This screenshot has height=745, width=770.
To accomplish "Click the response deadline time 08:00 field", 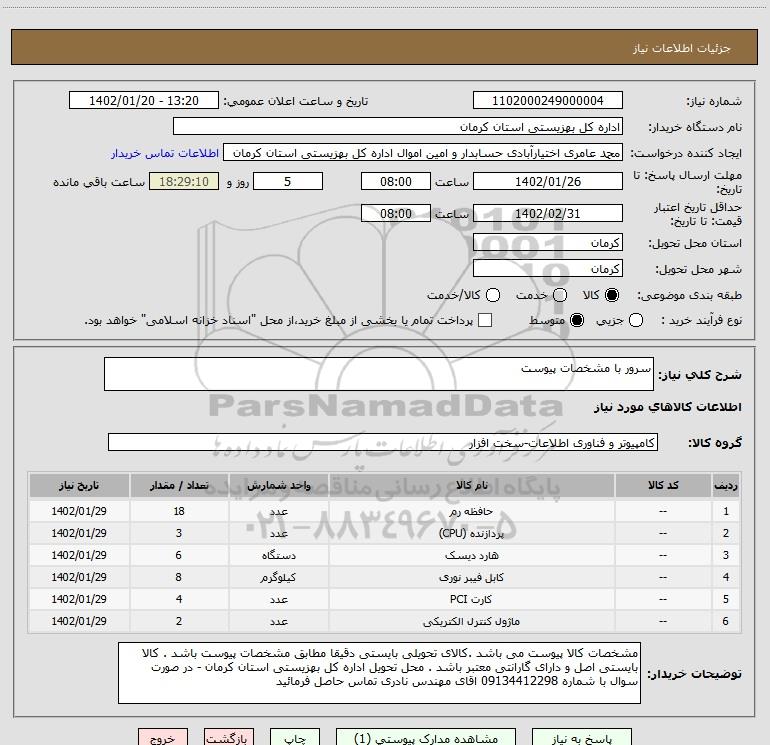I will 396,182.
